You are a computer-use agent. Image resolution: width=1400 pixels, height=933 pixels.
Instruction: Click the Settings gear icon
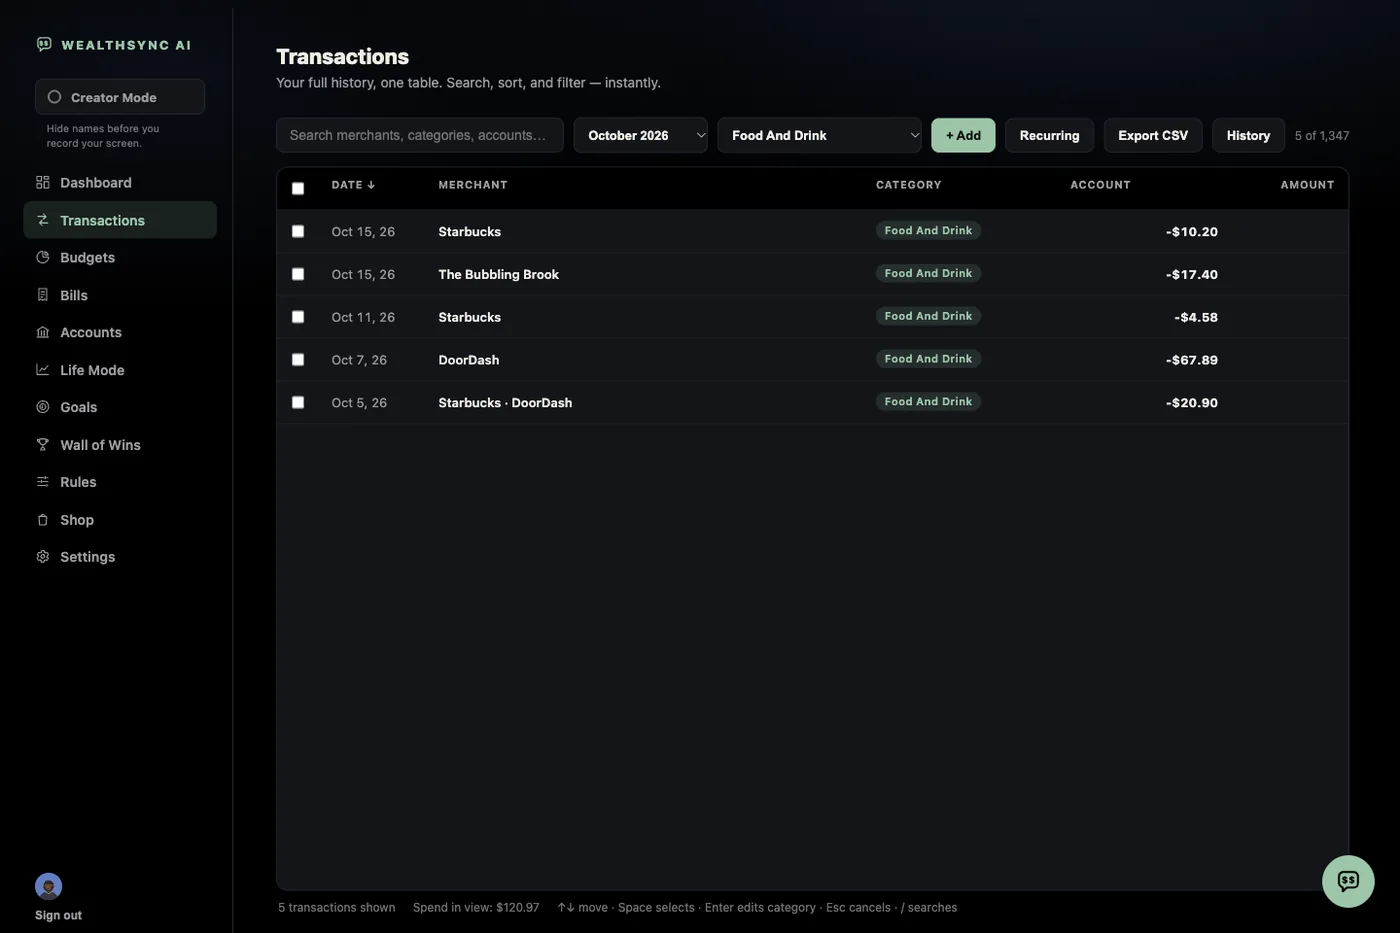(x=43, y=557)
